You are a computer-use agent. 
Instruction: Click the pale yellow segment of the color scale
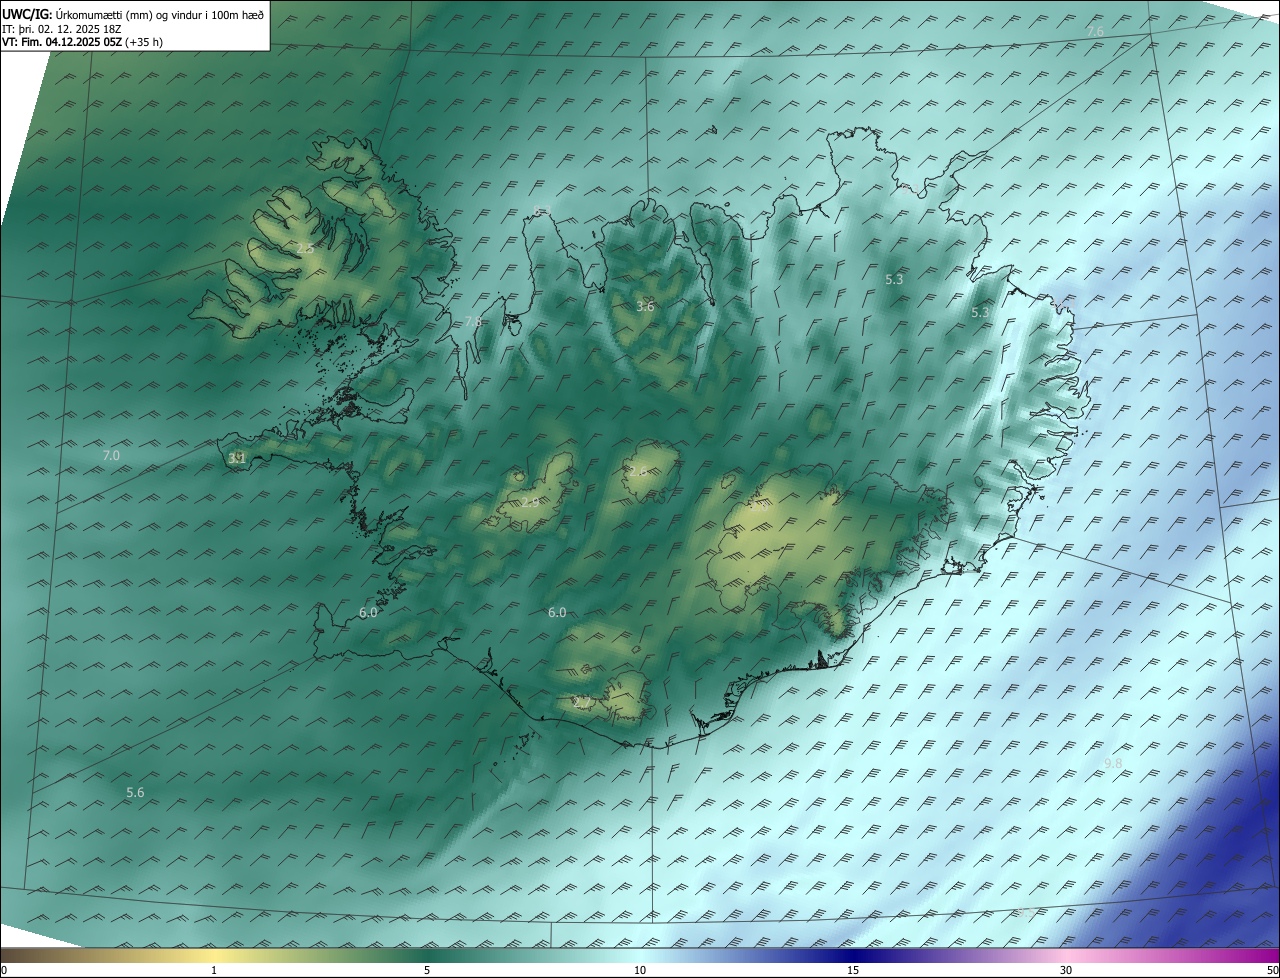[214, 956]
